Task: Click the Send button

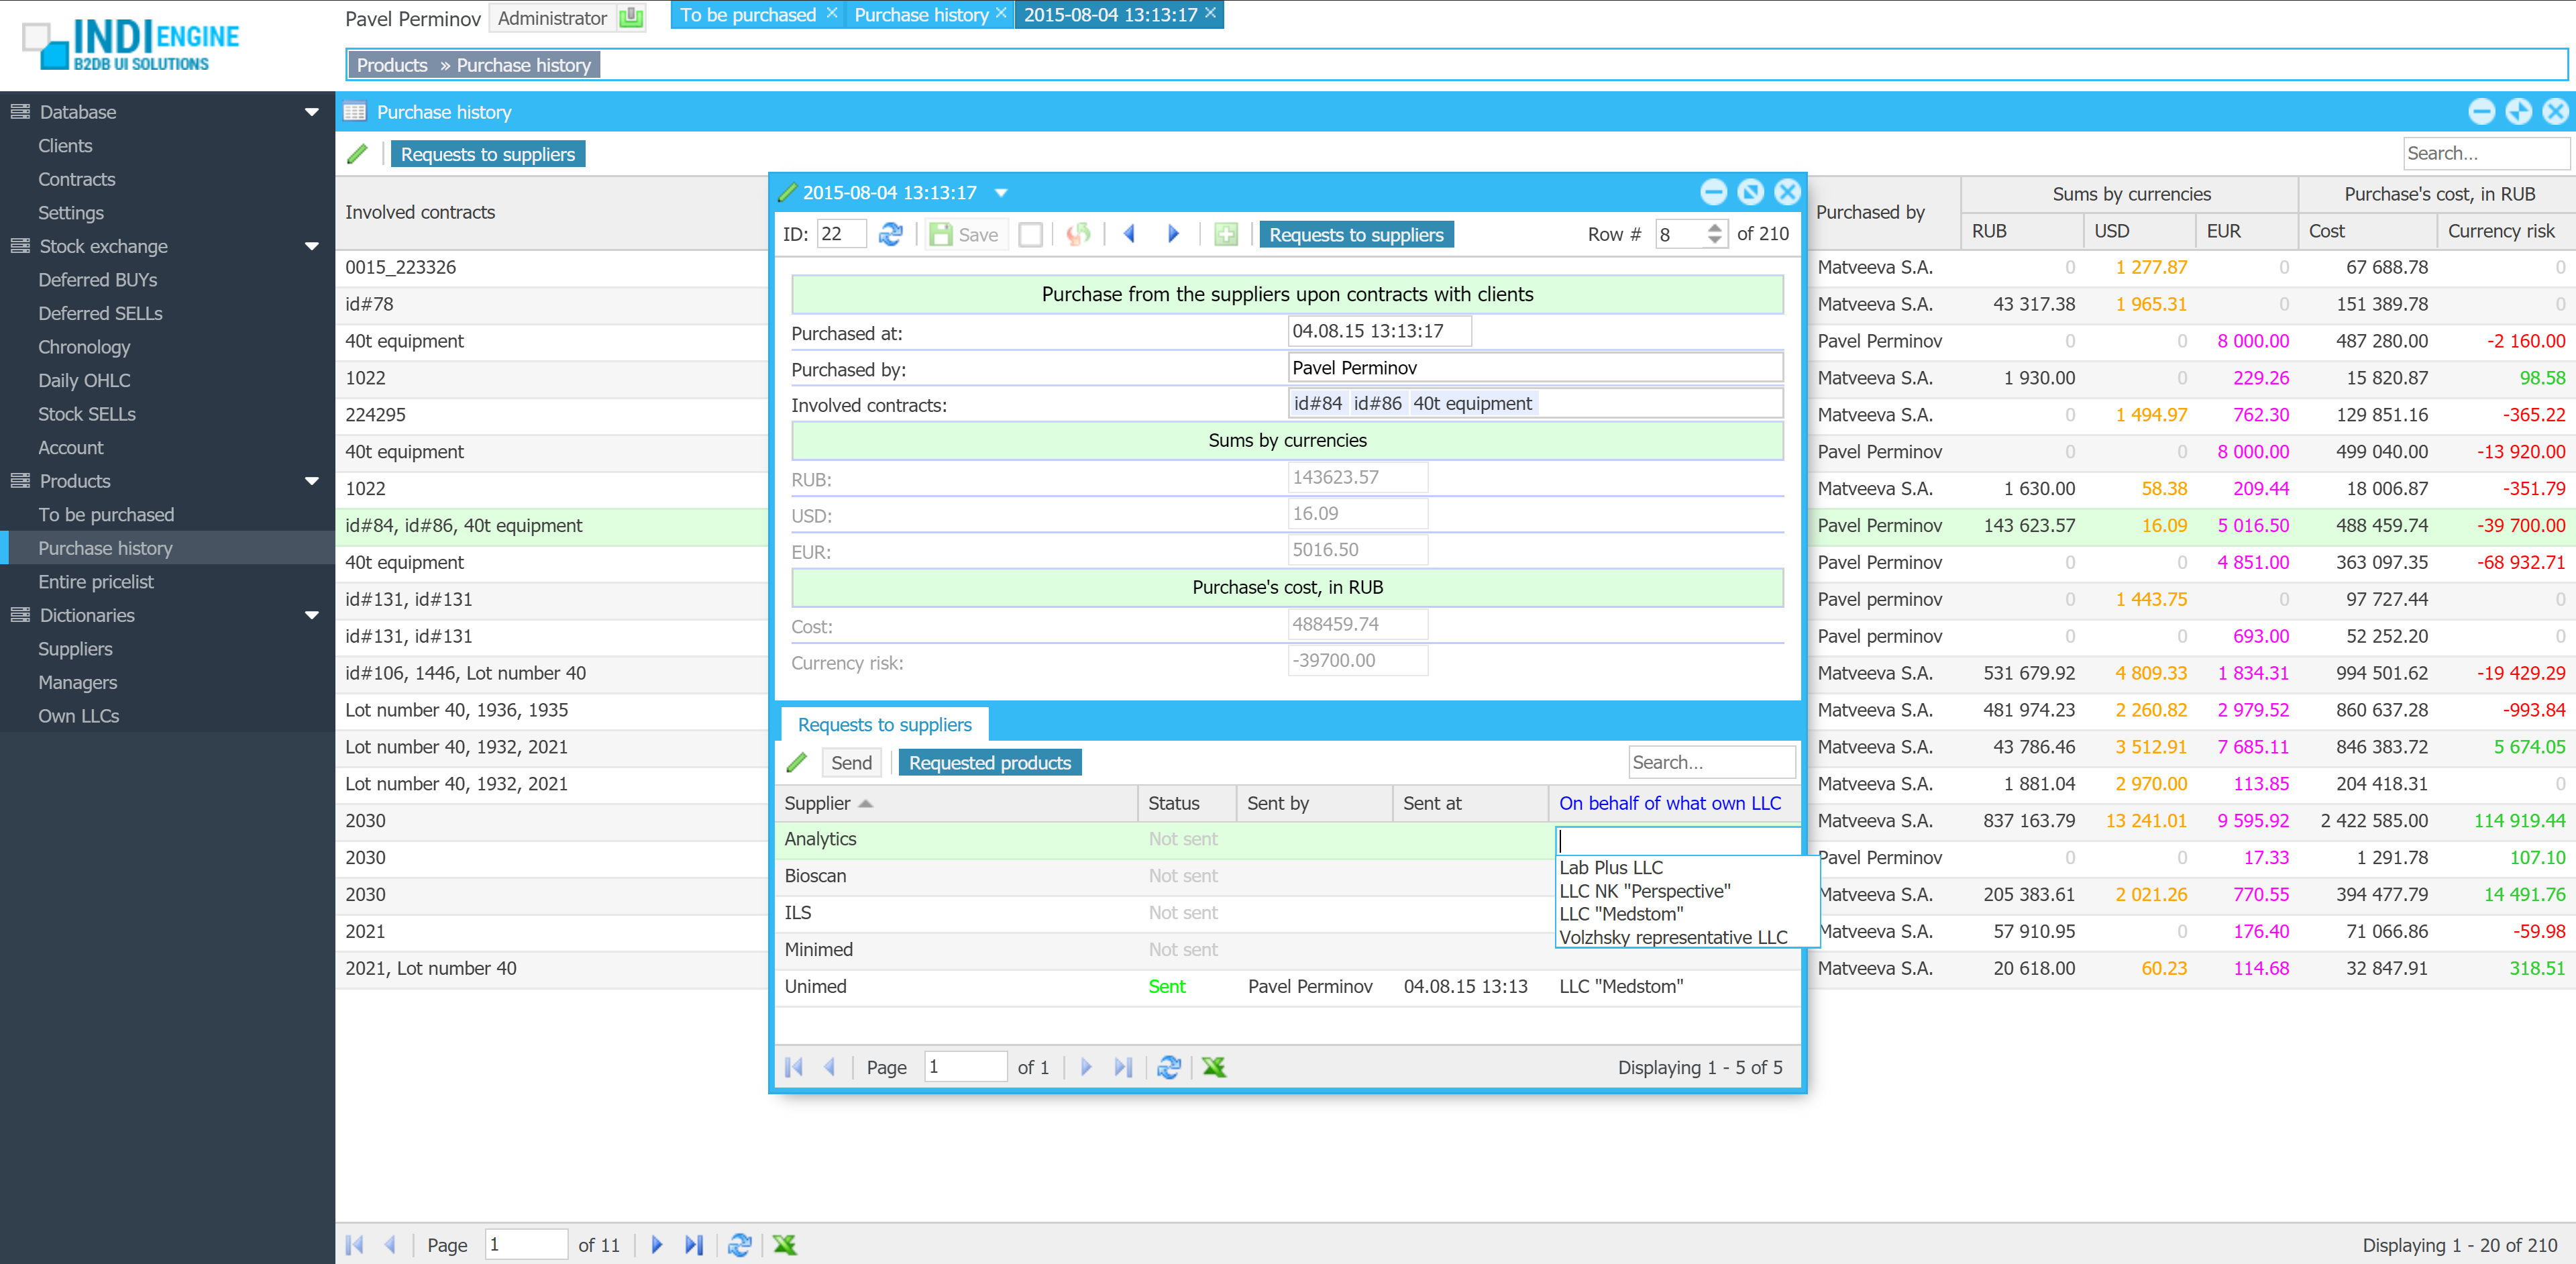Action: point(851,763)
